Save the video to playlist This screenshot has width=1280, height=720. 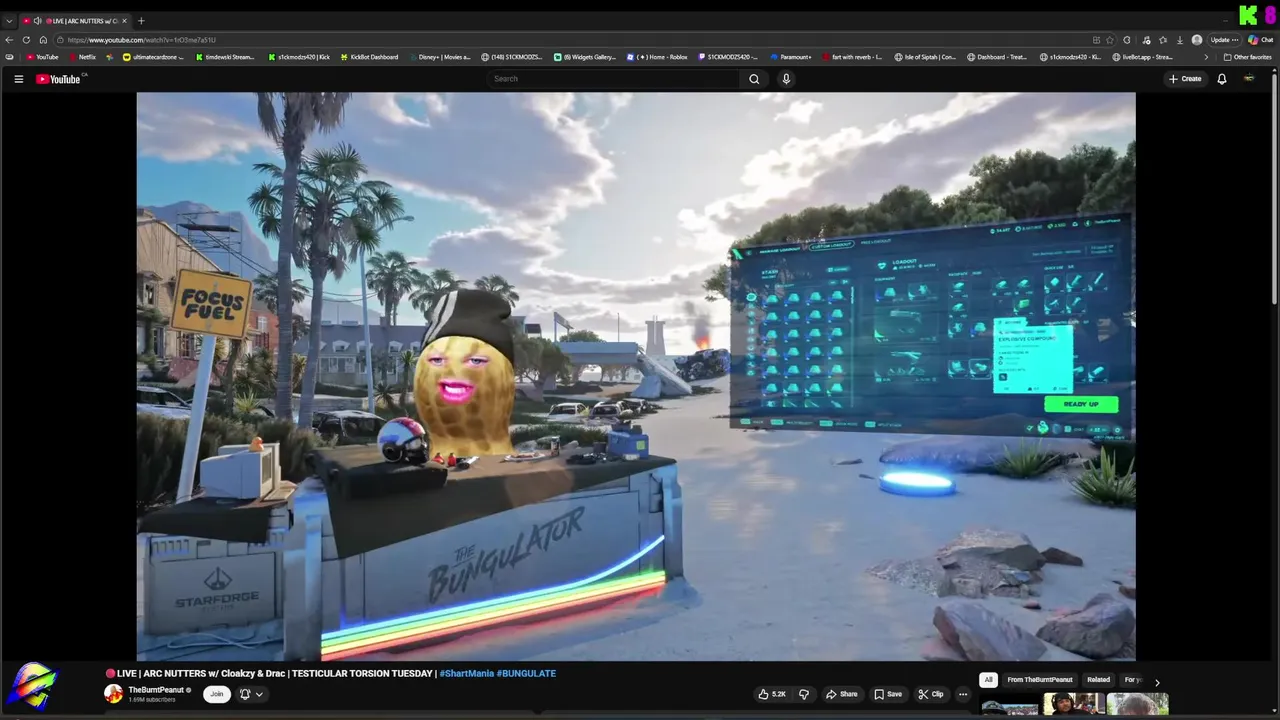888,694
